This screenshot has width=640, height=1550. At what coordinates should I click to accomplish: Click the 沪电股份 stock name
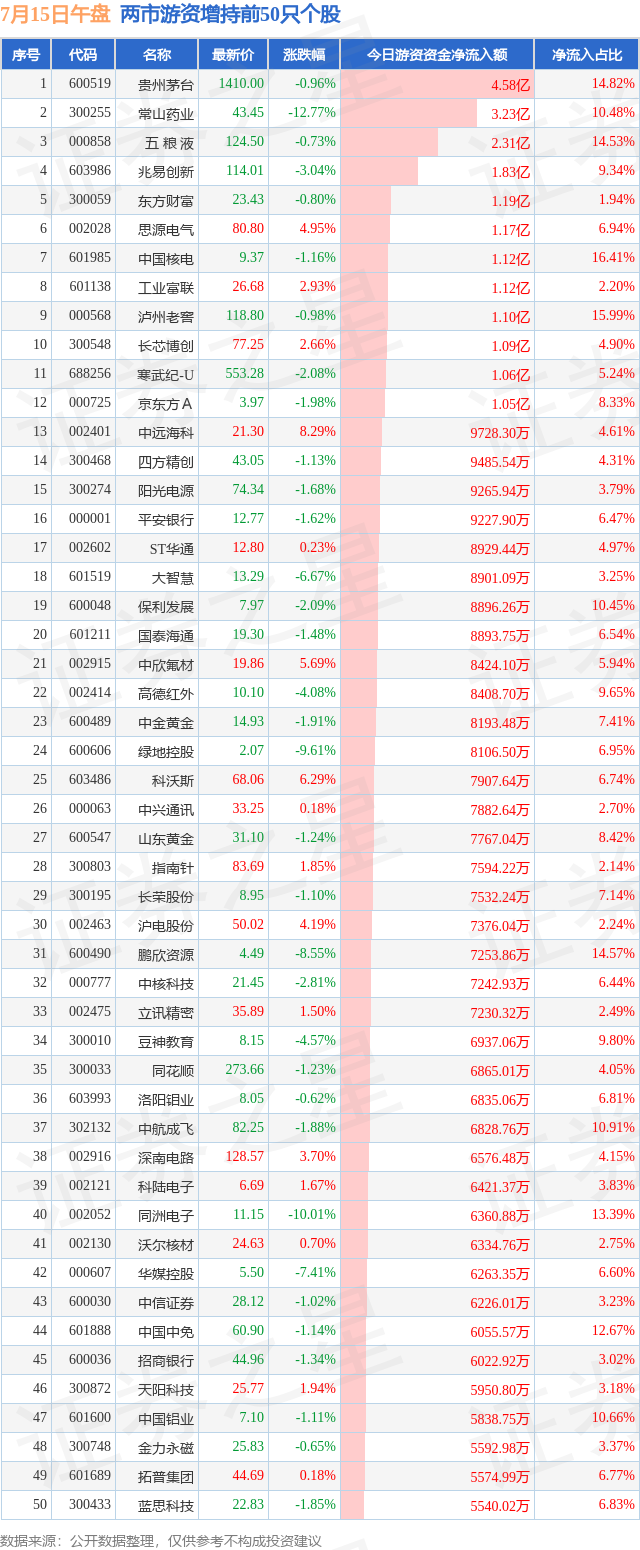[x=166, y=926]
